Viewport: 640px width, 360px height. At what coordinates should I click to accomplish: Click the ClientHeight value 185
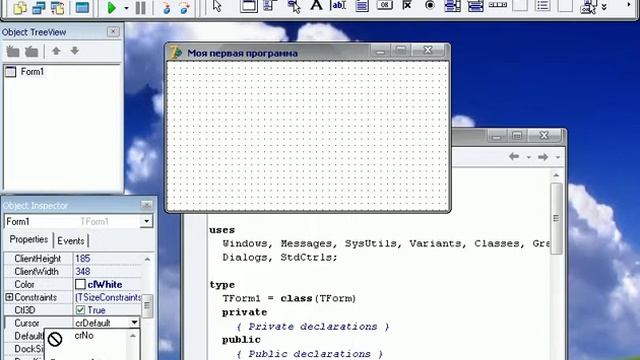pyautogui.click(x=83, y=259)
